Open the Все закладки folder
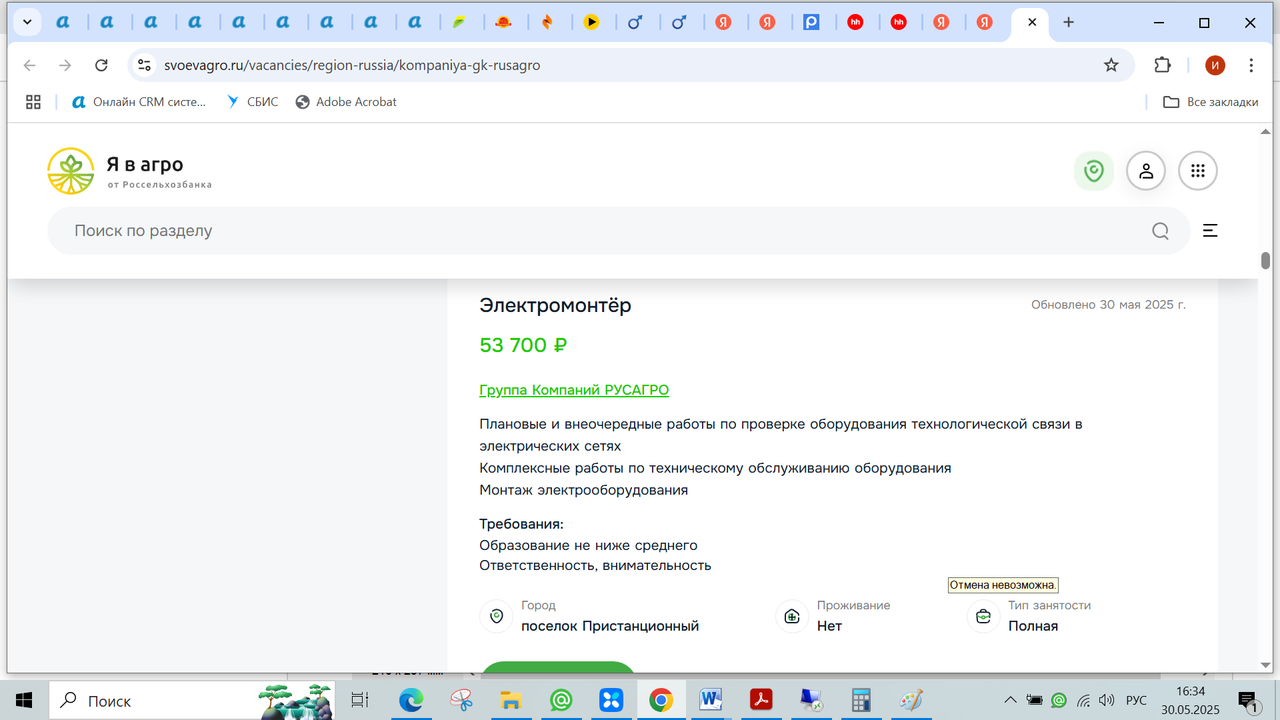 (x=1210, y=102)
